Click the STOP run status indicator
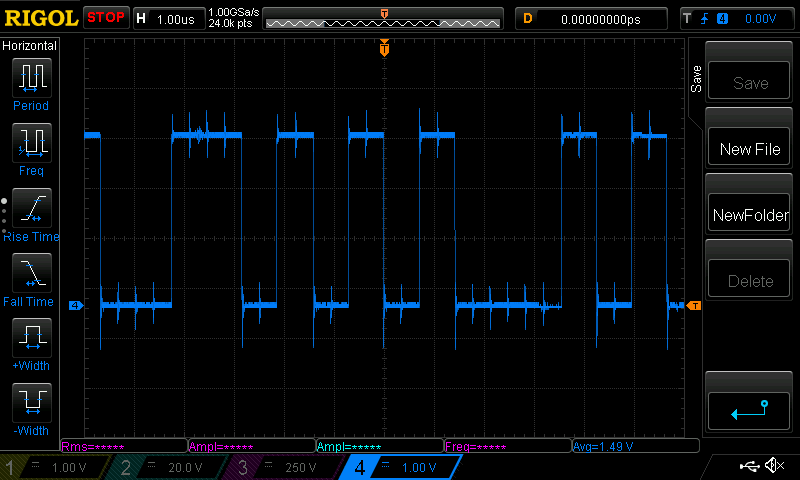Screen dimensions: 800x480 point(106,17)
